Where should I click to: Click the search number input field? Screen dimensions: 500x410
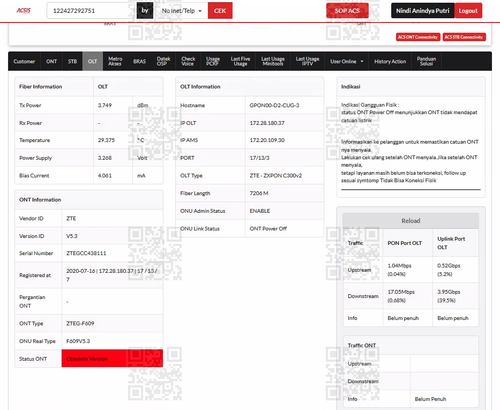pyautogui.click(x=90, y=11)
